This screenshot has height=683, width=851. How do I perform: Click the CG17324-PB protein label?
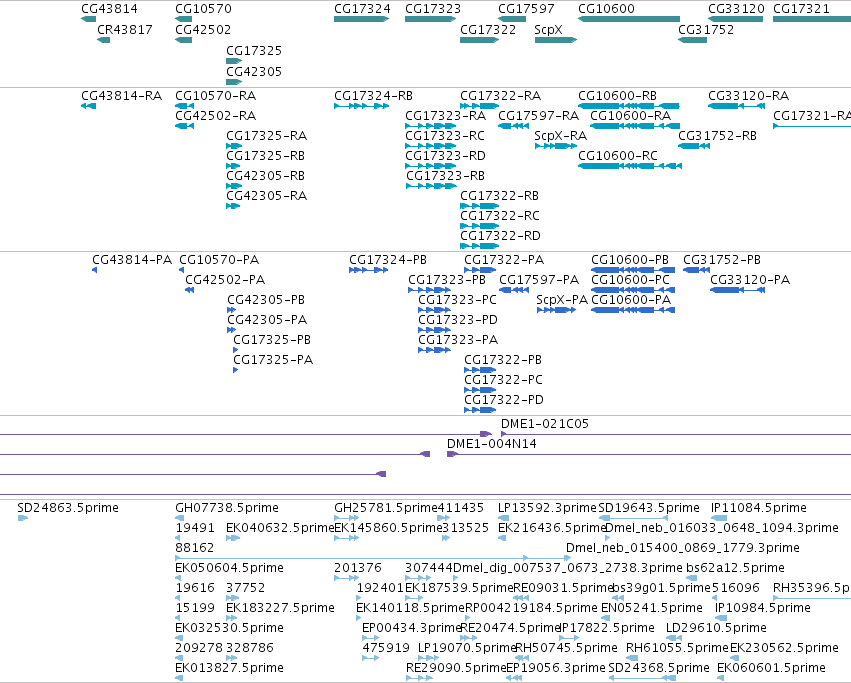(388, 260)
